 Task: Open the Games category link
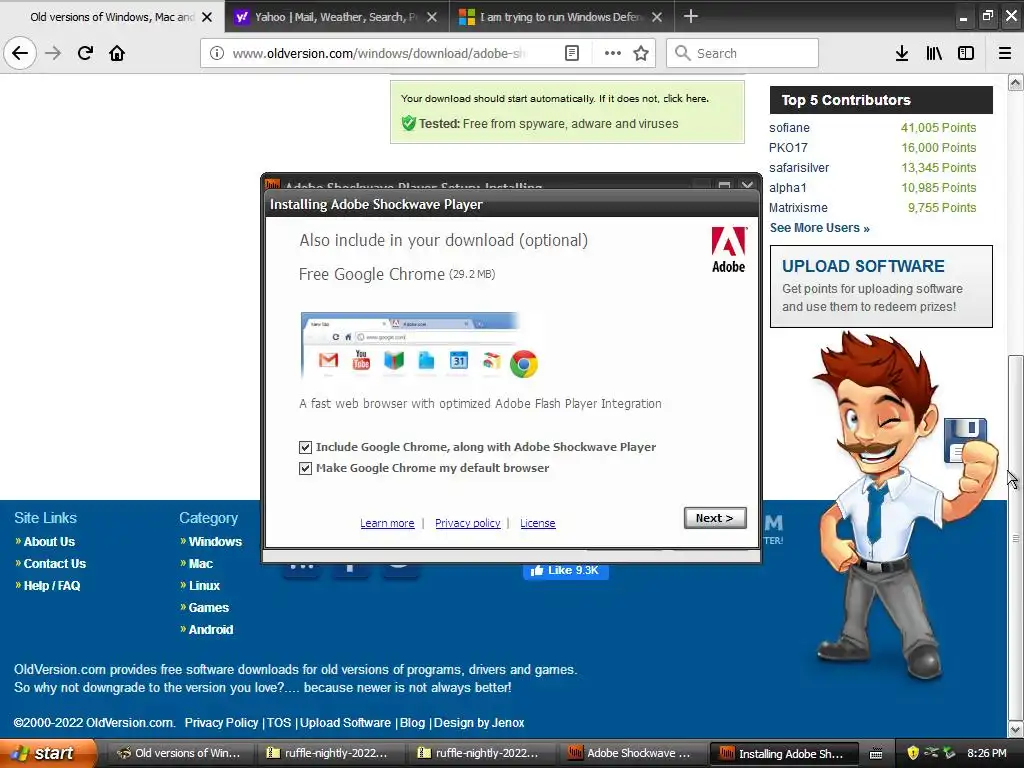(208, 608)
